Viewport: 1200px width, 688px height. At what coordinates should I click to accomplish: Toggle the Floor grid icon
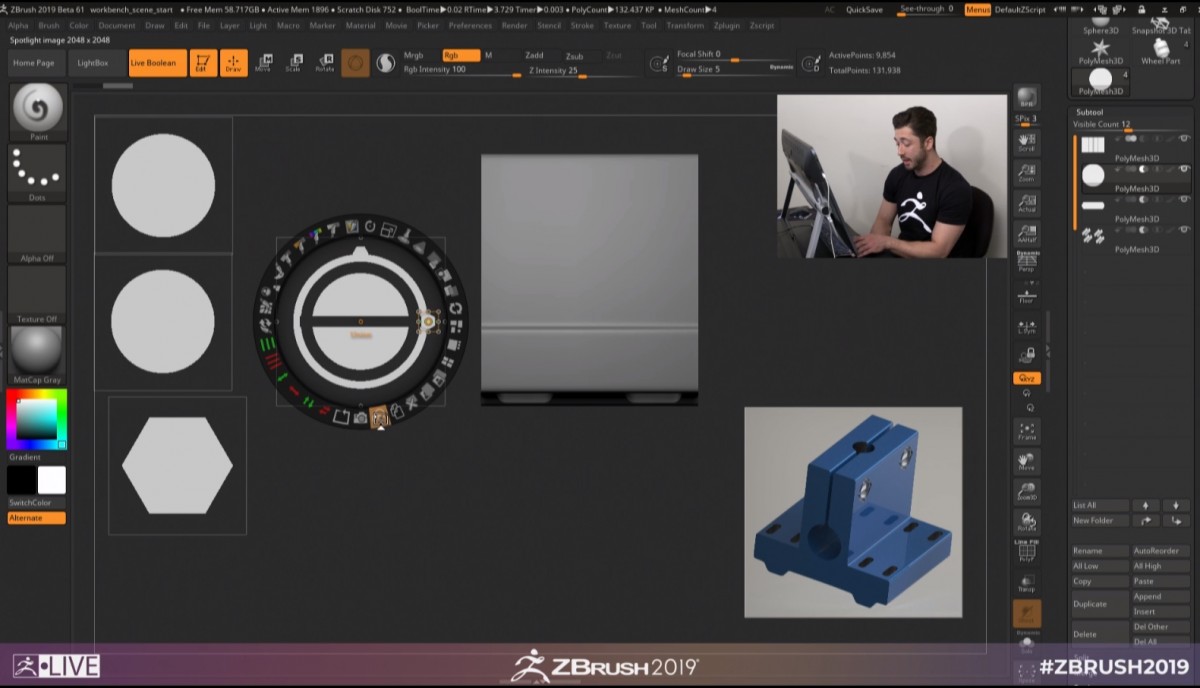click(1026, 294)
